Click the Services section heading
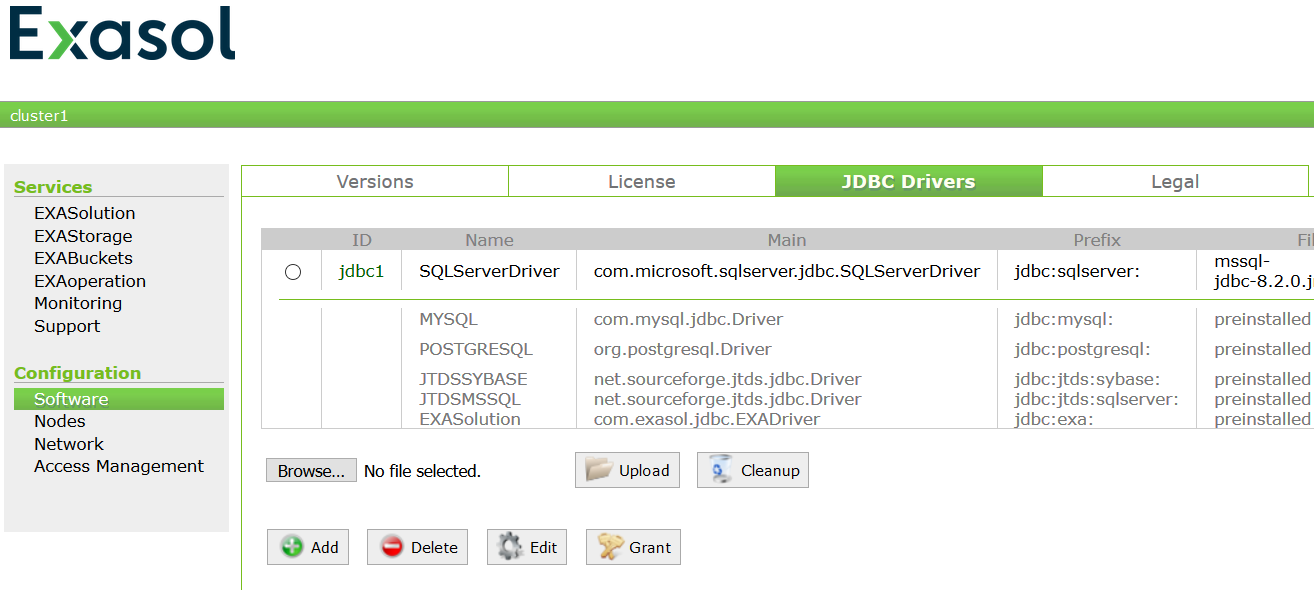The image size is (1314, 590). (x=53, y=187)
